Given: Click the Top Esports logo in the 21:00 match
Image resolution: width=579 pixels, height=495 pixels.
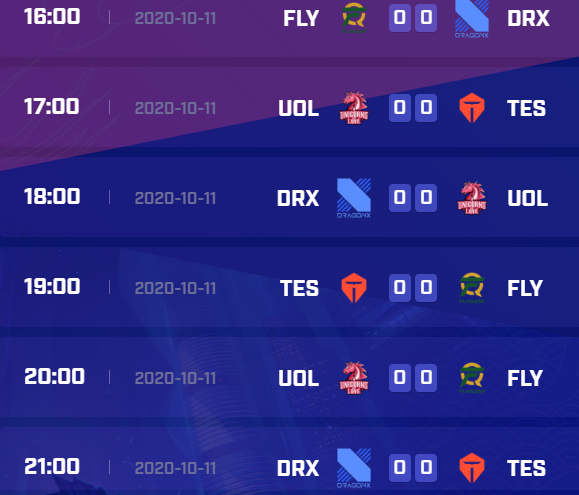Looking at the screenshot, I should click(472, 468).
